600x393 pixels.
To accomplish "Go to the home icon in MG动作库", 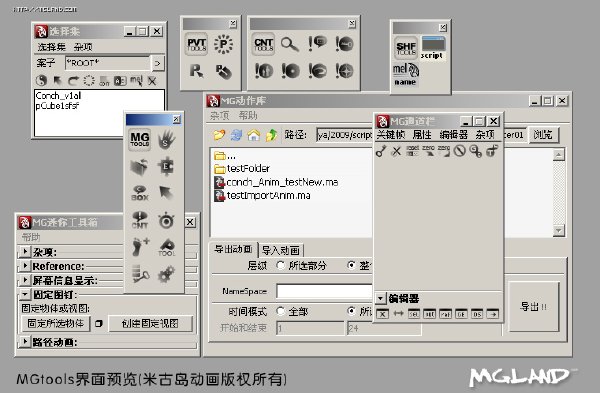I will click(254, 135).
